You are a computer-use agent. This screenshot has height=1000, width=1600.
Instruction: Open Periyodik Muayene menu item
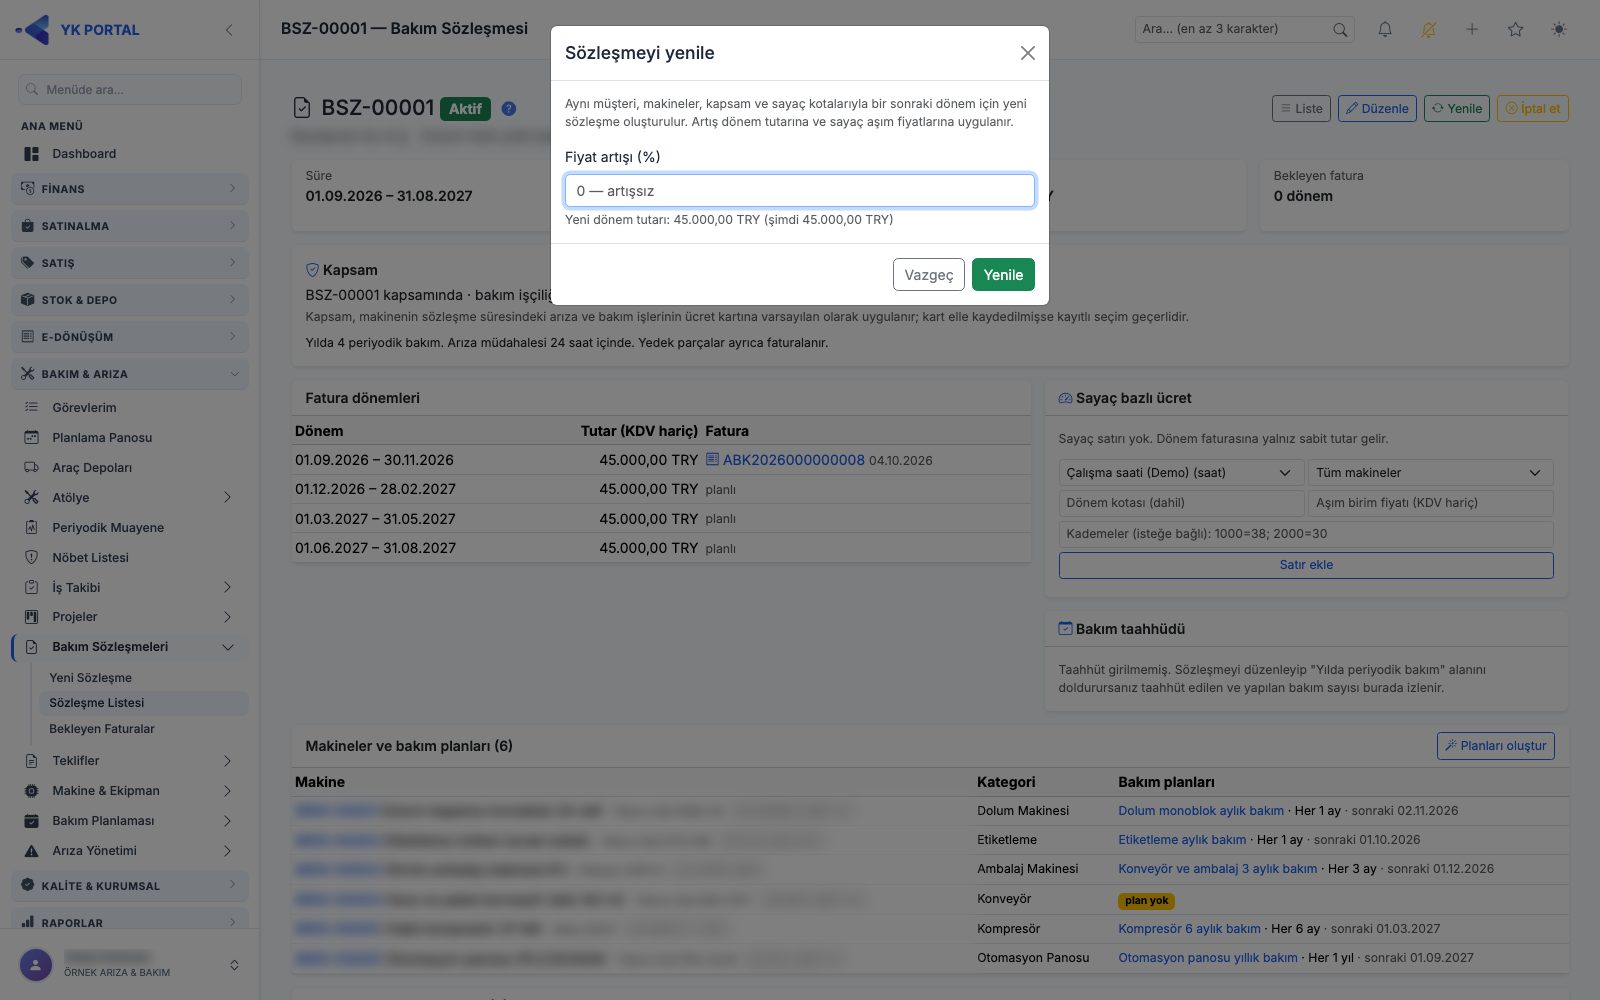pos(130,528)
